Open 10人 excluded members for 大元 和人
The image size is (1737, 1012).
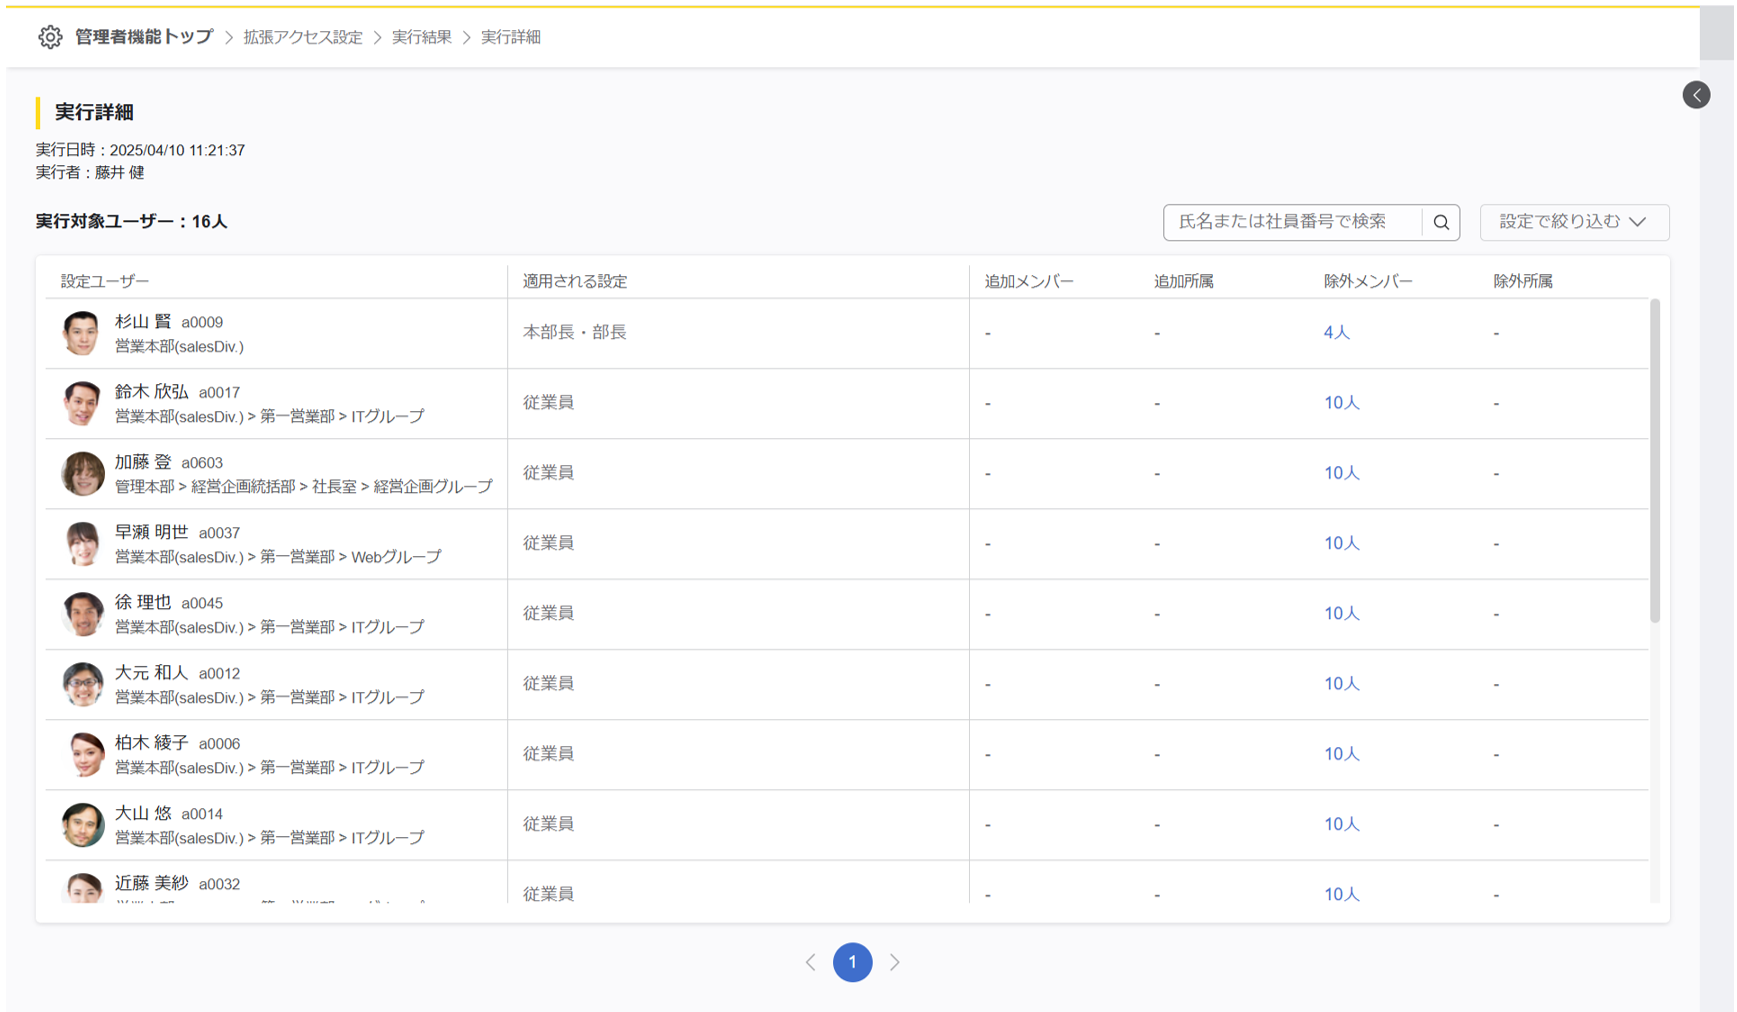[1342, 683]
